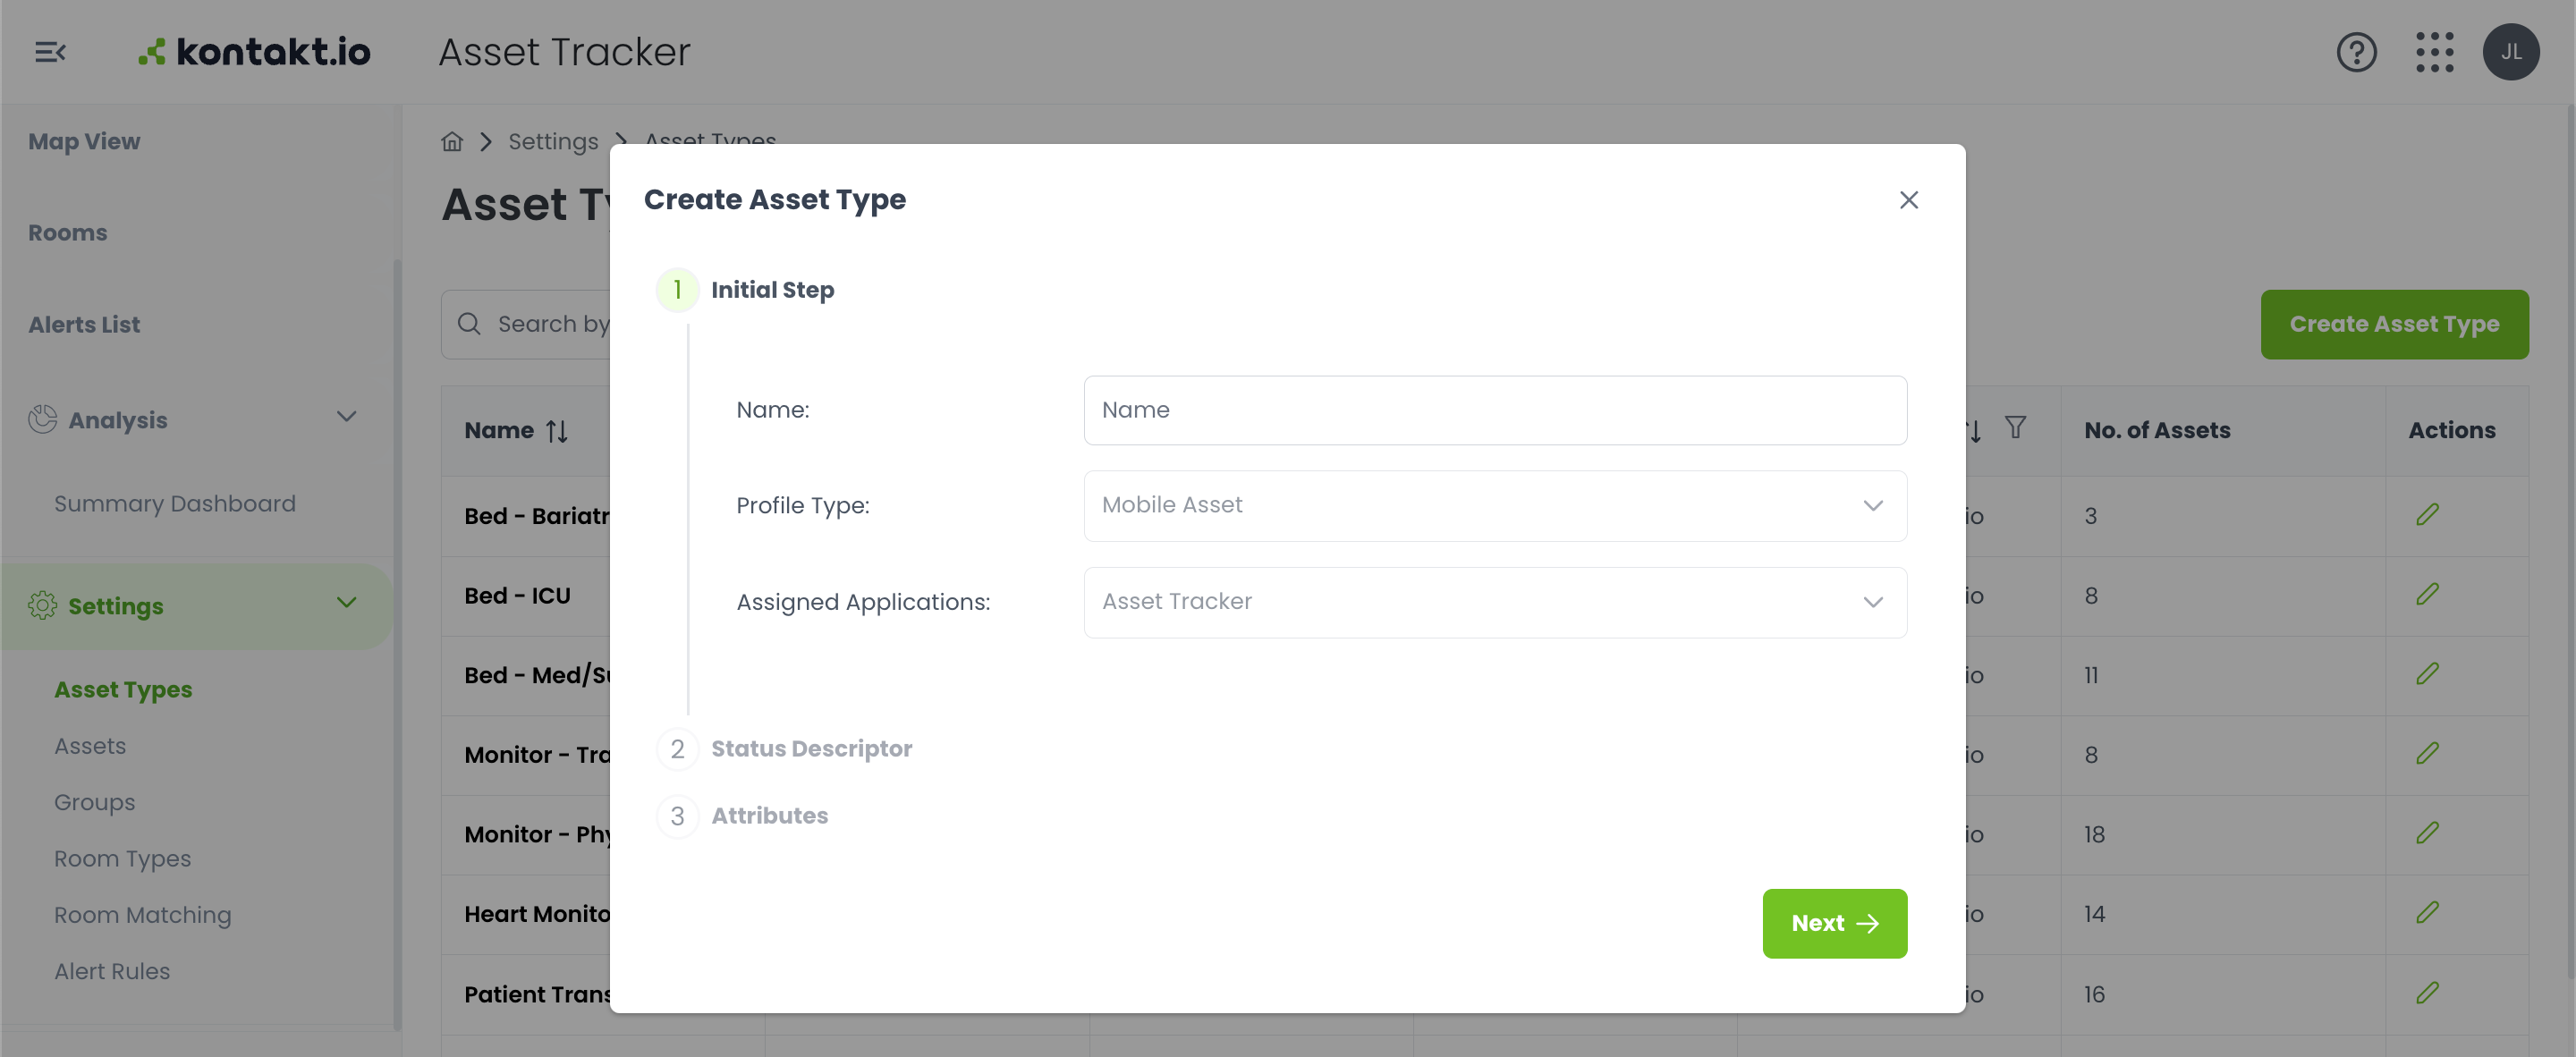This screenshot has width=2576, height=1057.
Task: Click the search magnifier icon
Action: click(469, 324)
